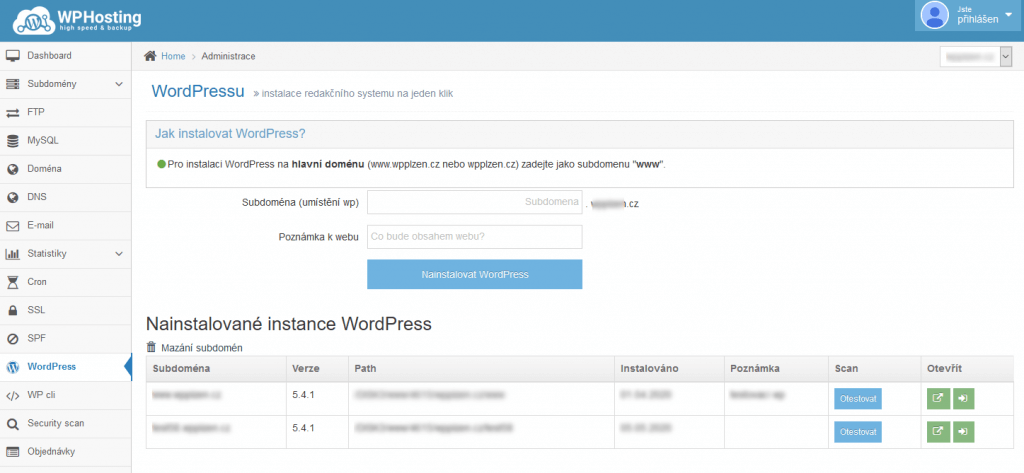Click the Home house icon in breadcrumb

point(150,56)
